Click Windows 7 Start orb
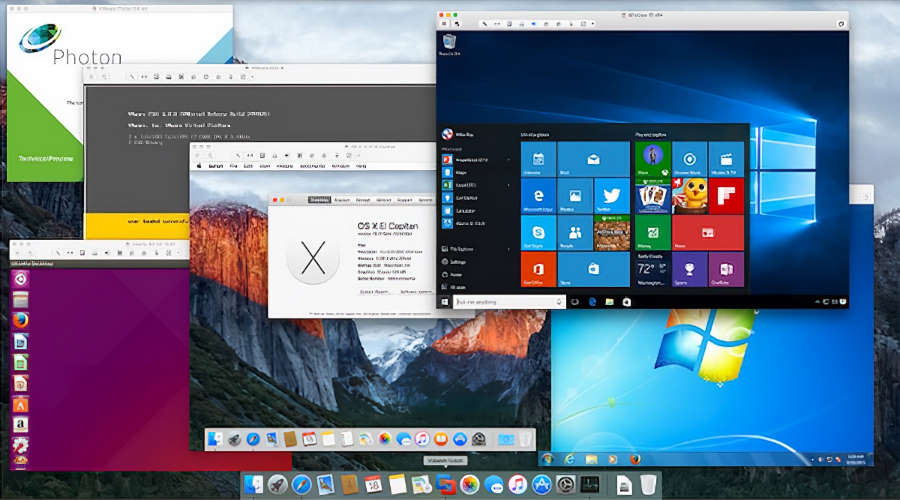The height and width of the screenshot is (500, 900). click(x=548, y=459)
